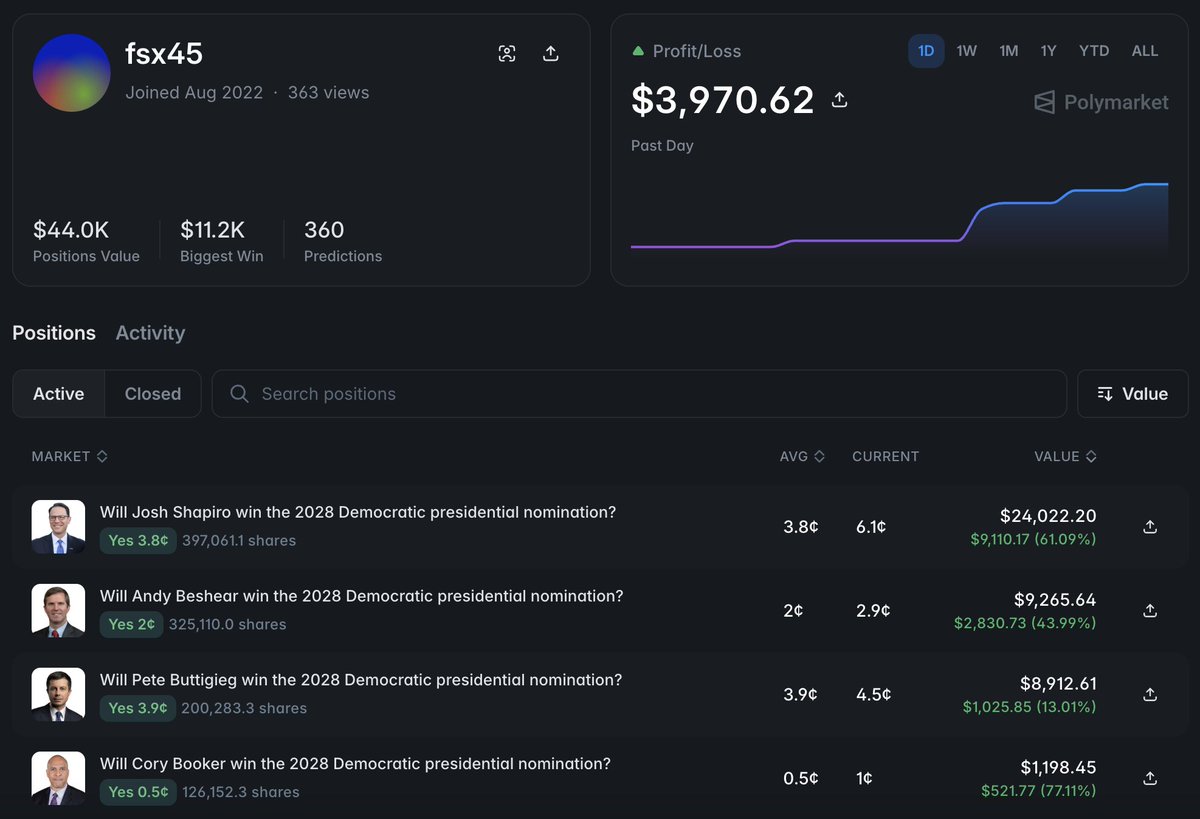
Task: Open the Cory Booker 2028 nomination market
Action: pyautogui.click(x=355, y=764)
